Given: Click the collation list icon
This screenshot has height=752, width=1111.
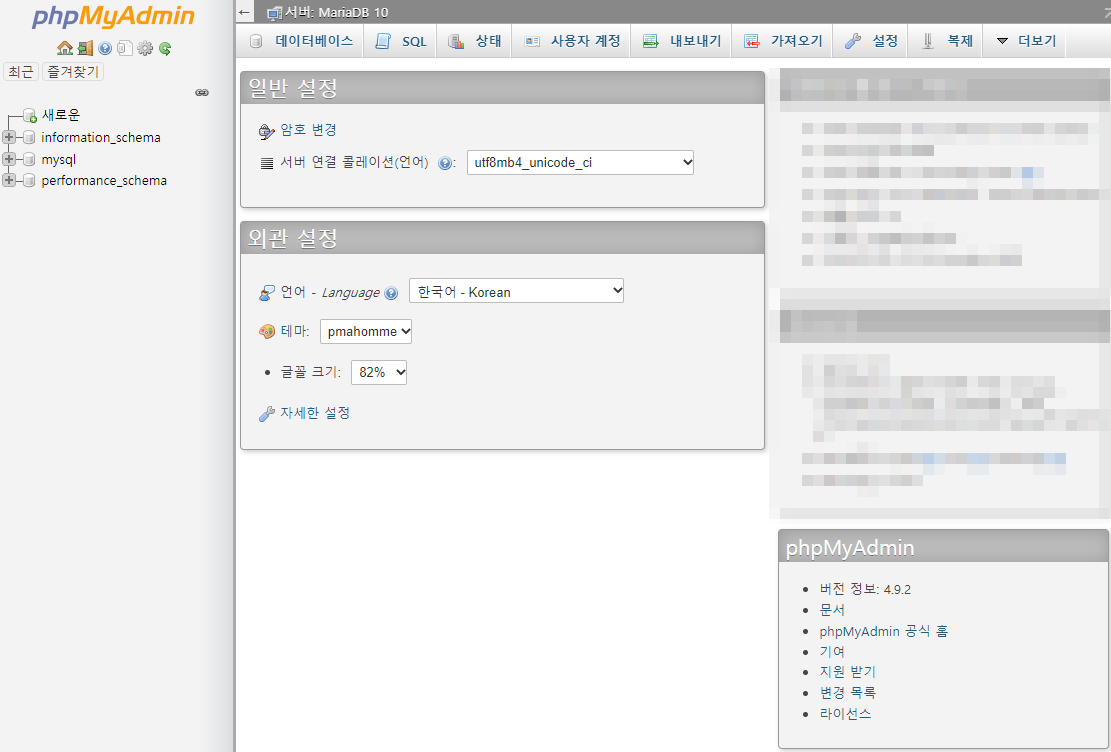Looking at the screenshot, I should pos(266,163).
